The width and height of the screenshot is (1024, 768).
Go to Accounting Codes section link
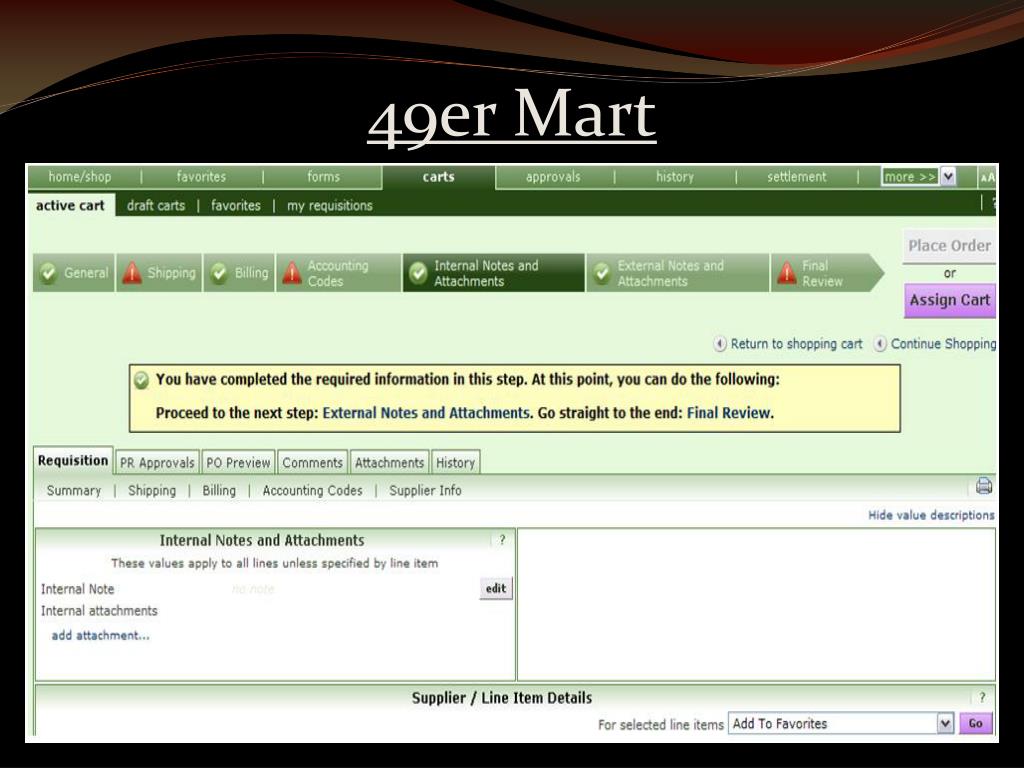[x=312, y=490]
